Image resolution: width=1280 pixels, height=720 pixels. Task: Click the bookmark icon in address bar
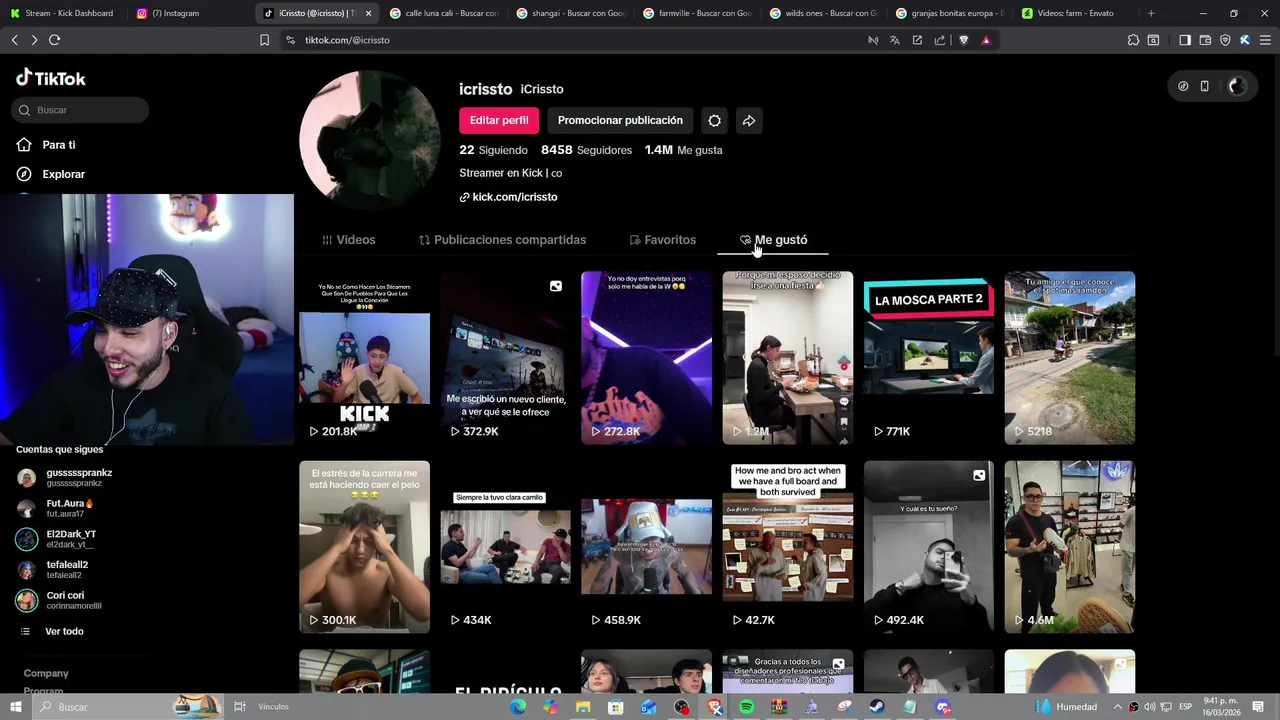[264, 40]
